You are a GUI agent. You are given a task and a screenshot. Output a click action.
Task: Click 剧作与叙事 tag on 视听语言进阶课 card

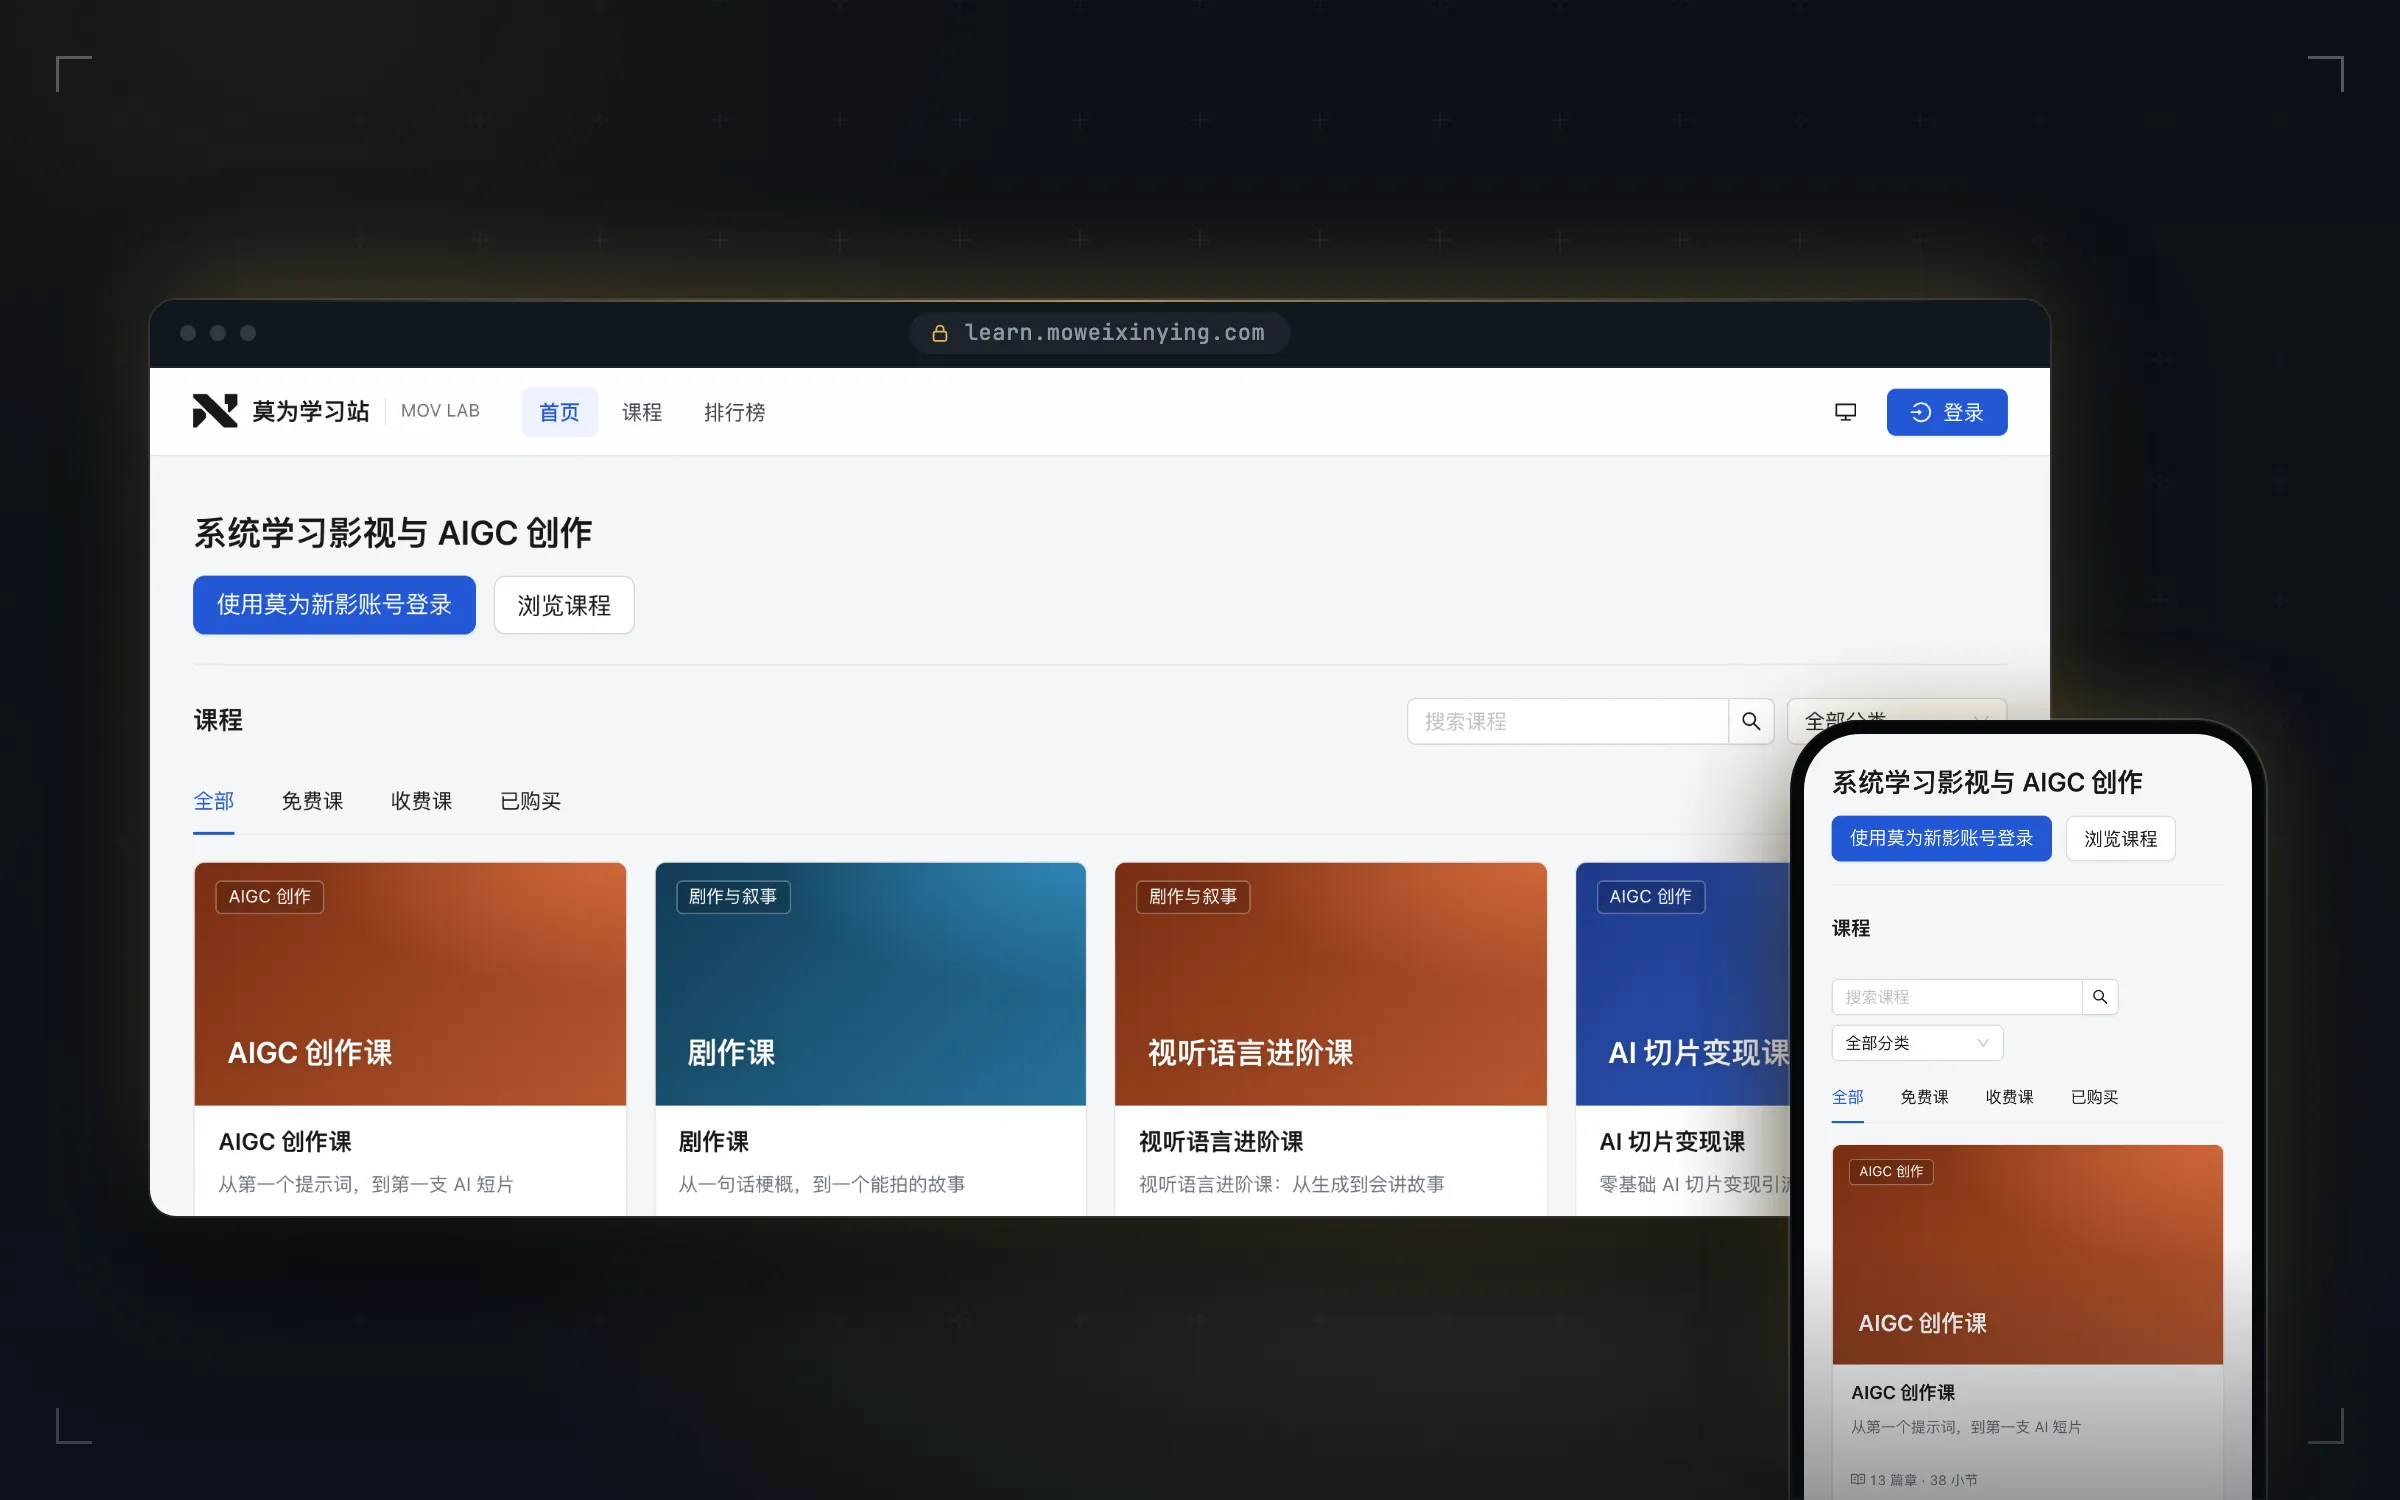click(1193, 897)
